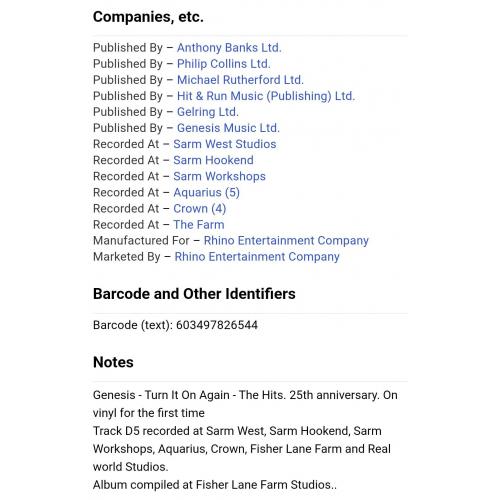Click the note about Track D5 recording
The width and height of the screenshot is (500, 500).
click(242, 449)
